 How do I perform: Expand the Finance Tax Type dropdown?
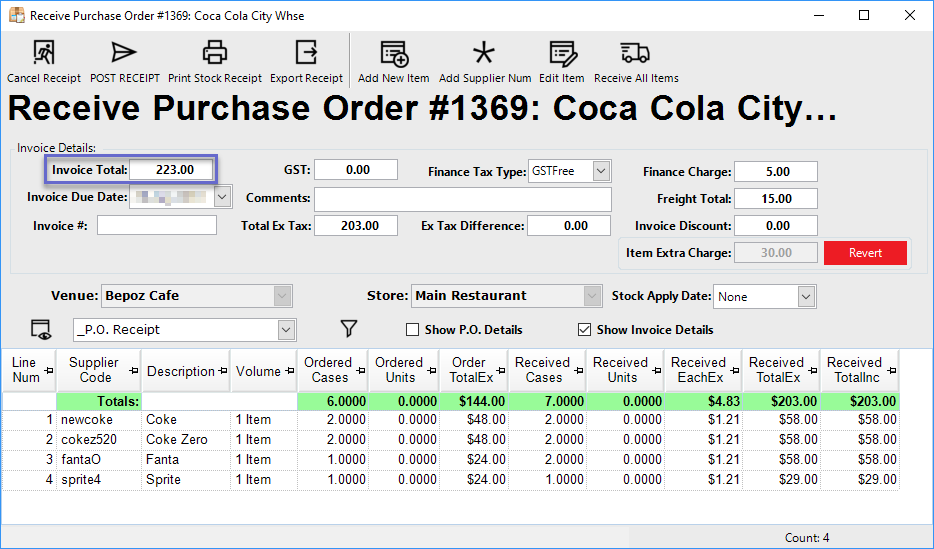(x=600, y=171)
